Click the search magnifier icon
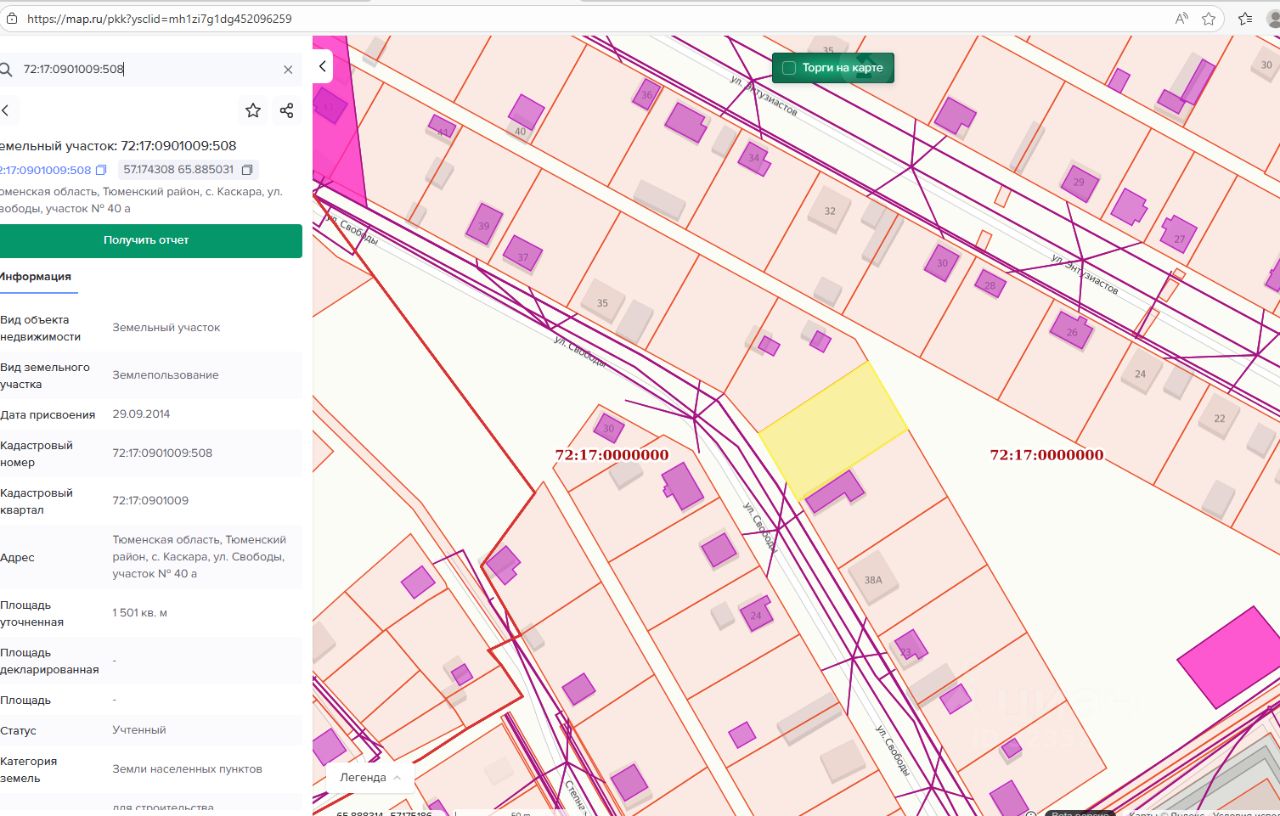This screenshot has width=1280, height=816. [6, 70]
